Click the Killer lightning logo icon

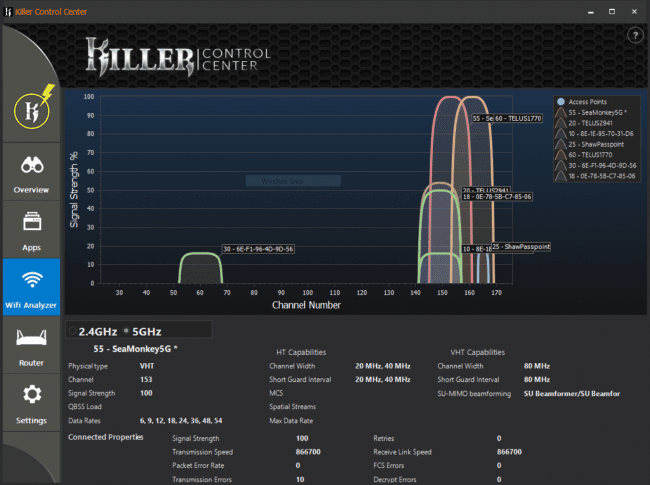[31, 109]
